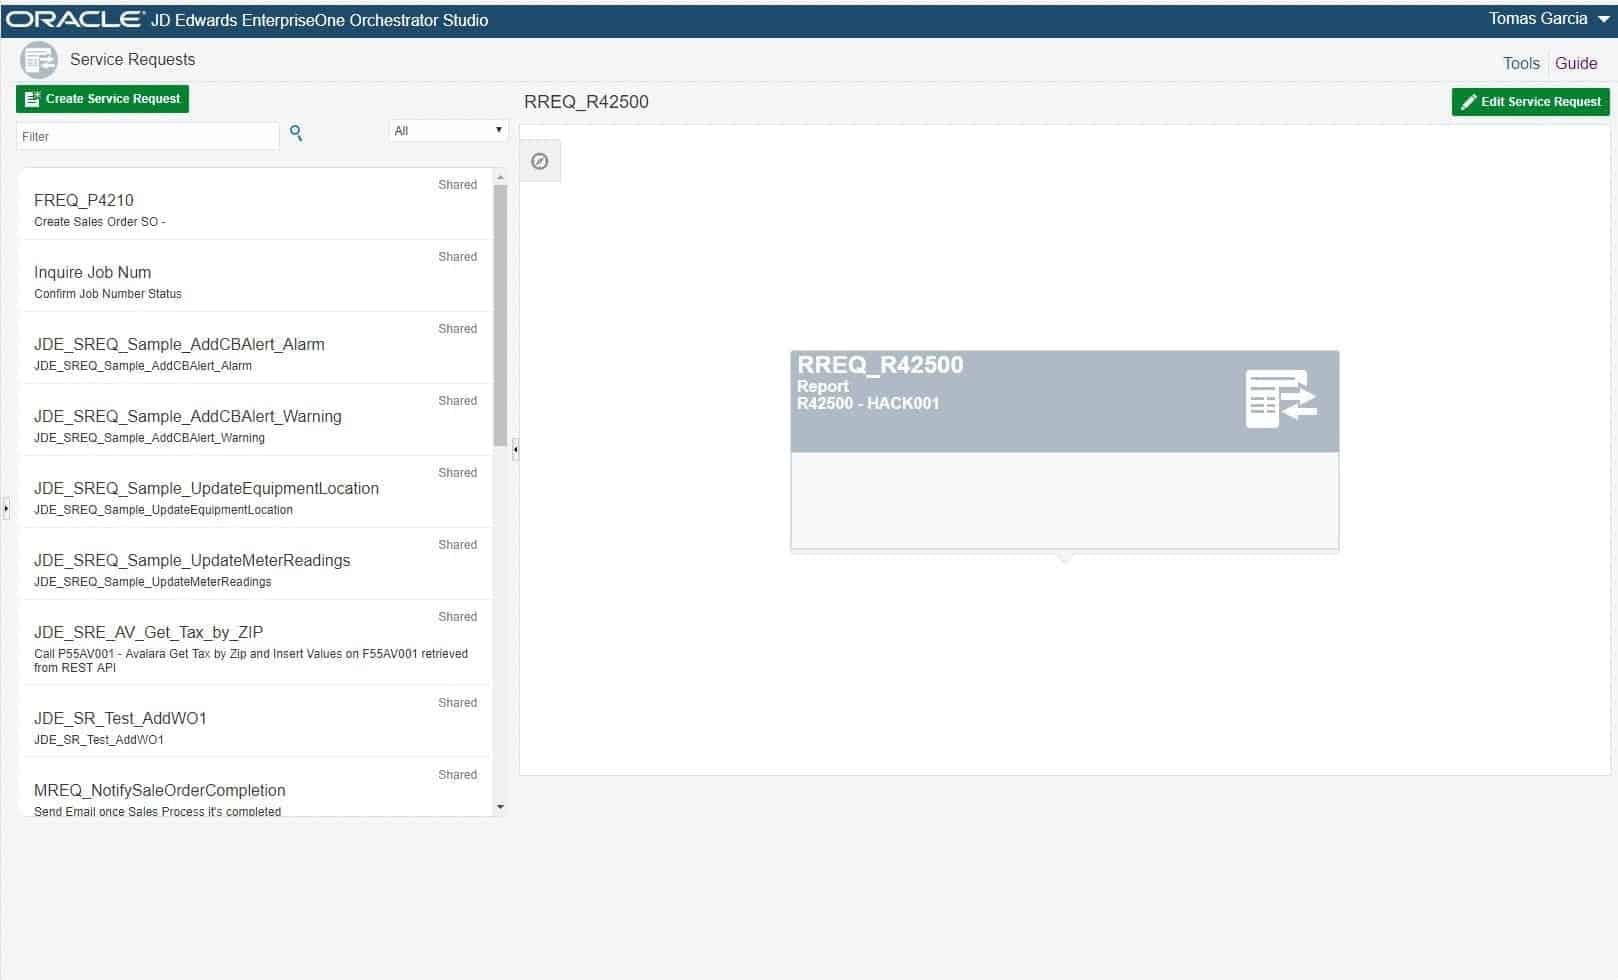The image size is (1618, 980).
Task: Click 'R42500 - HACK001' text in card
Action: point(868,404)
